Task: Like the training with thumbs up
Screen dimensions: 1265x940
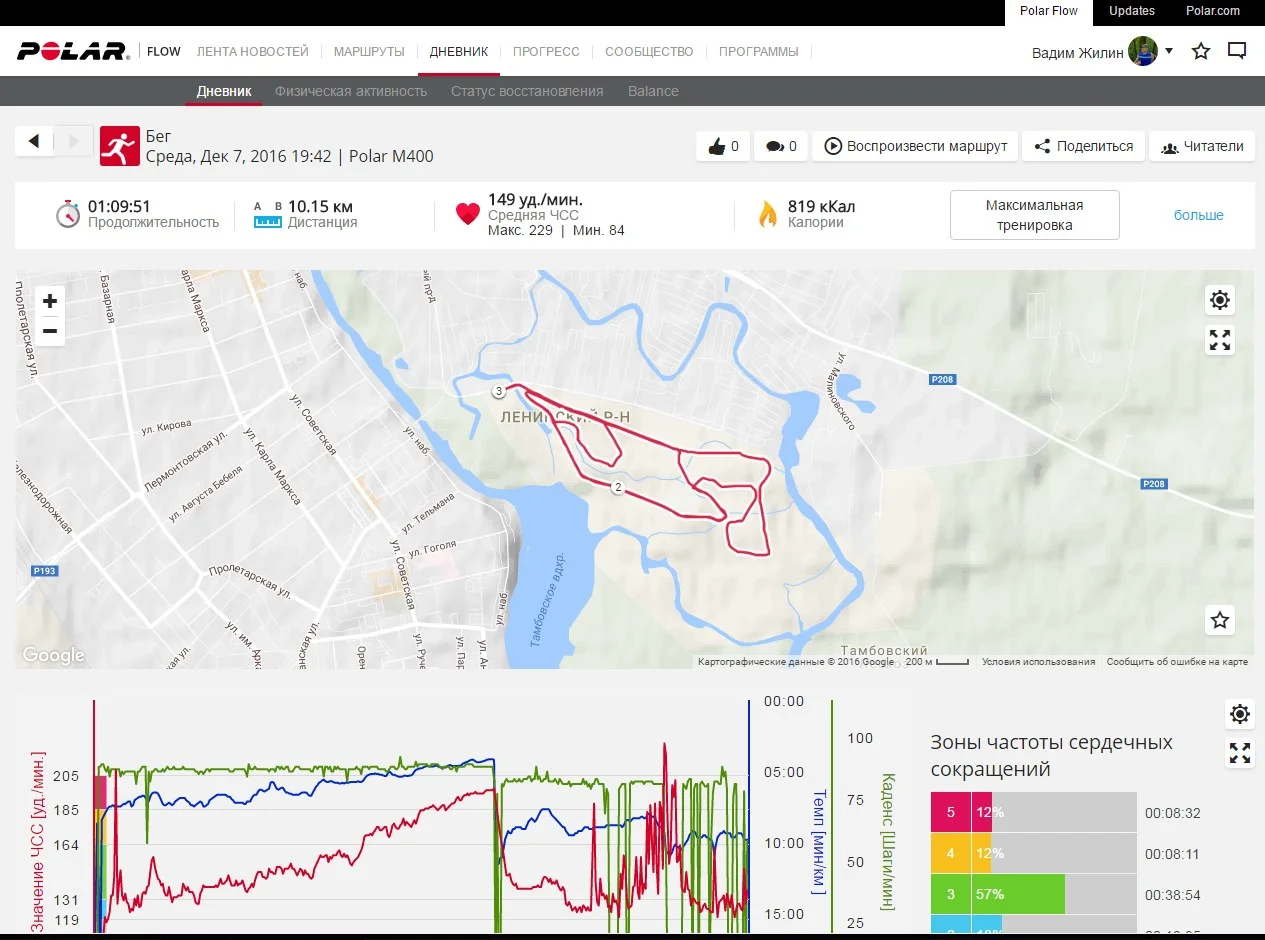Action: click(x=723, y=146)
